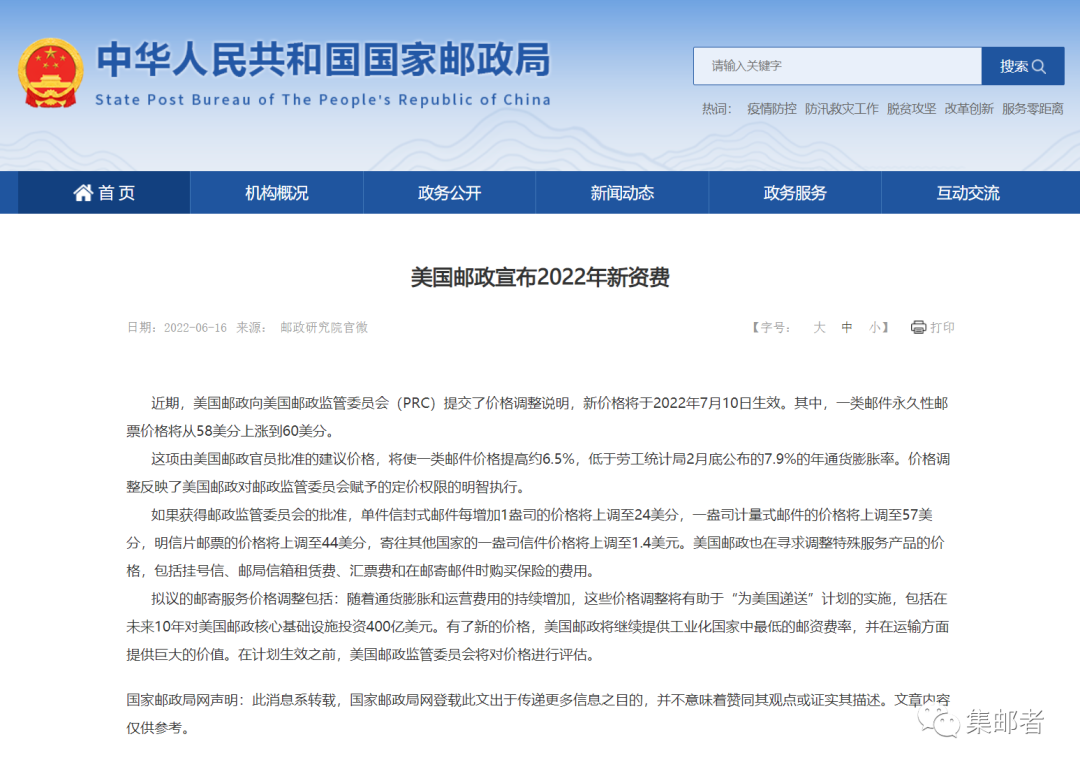Click the paragraph starting with 这项由美国邮政官员批准
The image size is (1080, 769).
538,473
